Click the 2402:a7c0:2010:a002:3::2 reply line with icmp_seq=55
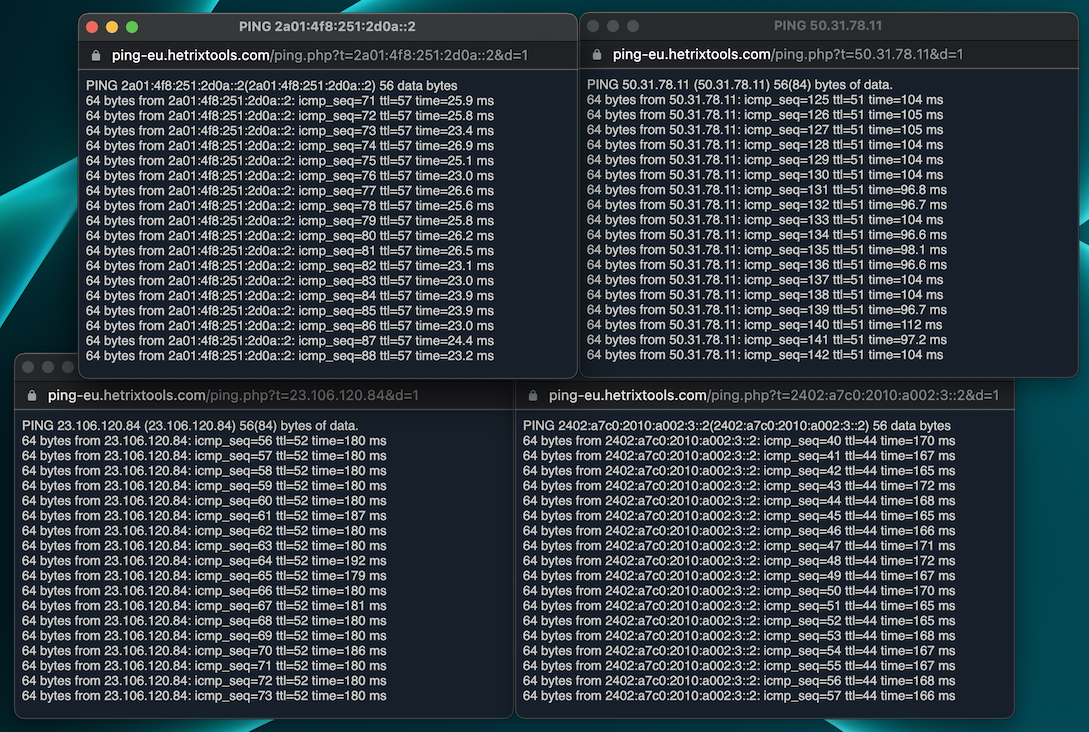The height and width of the screenshot is (732, 1089). pyautogui.click(x=739, y=666)
